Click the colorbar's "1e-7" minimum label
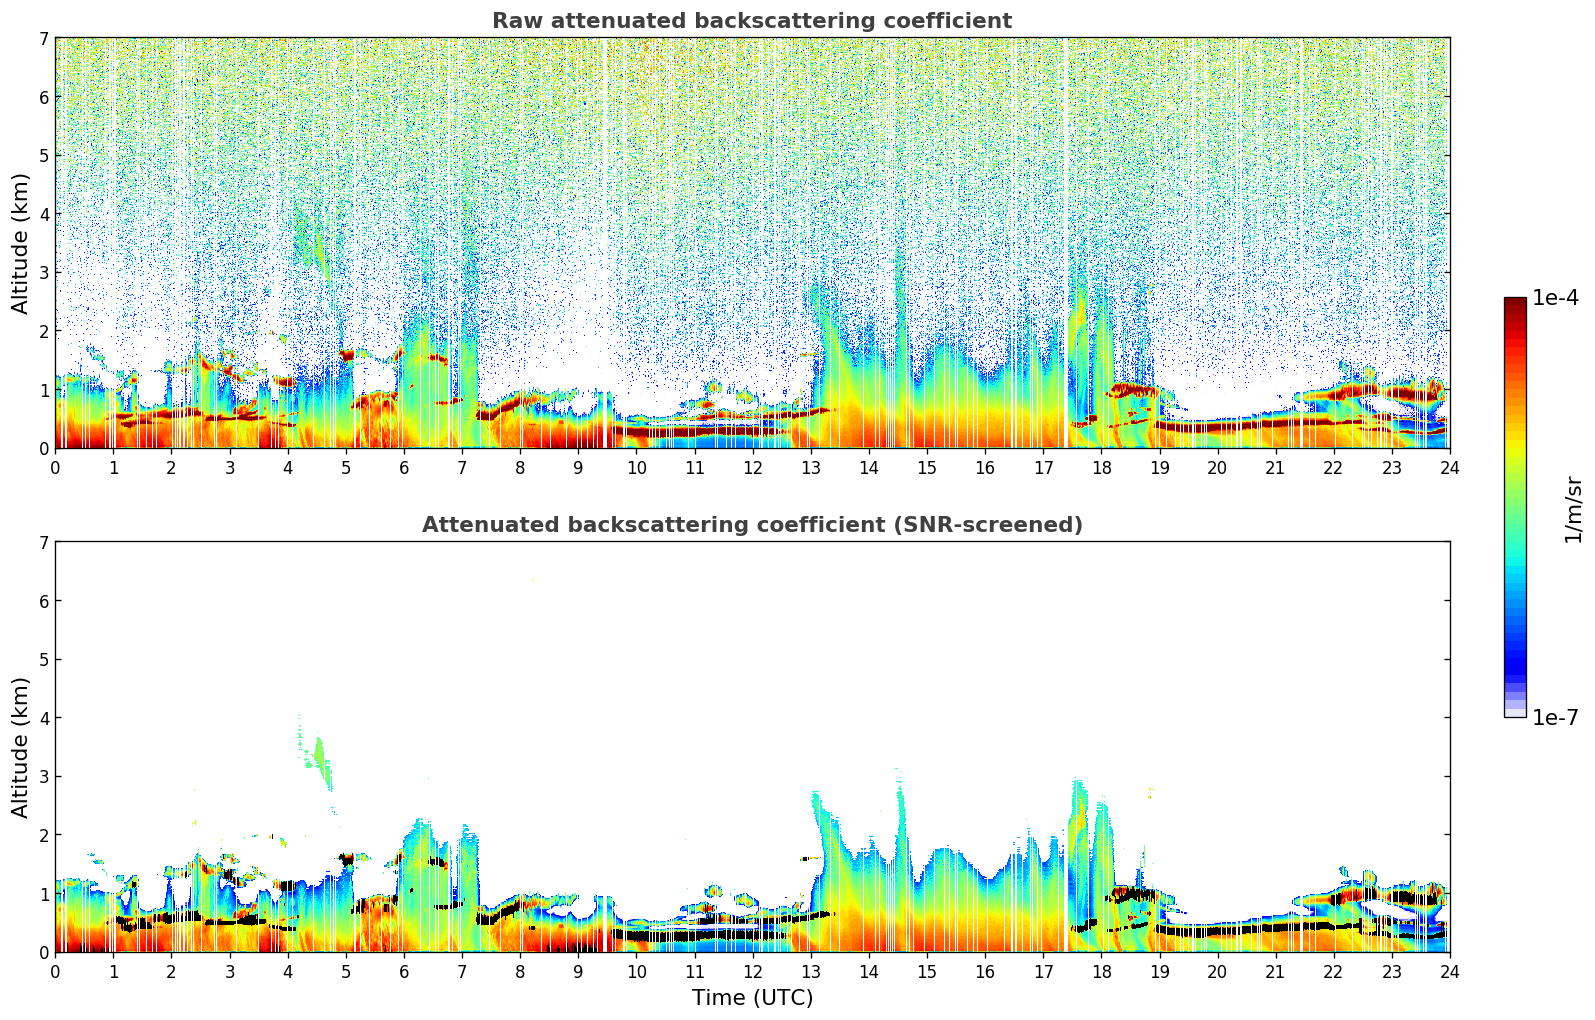This screenshot has height=1020, width=1595. [x=1555, y=718]
